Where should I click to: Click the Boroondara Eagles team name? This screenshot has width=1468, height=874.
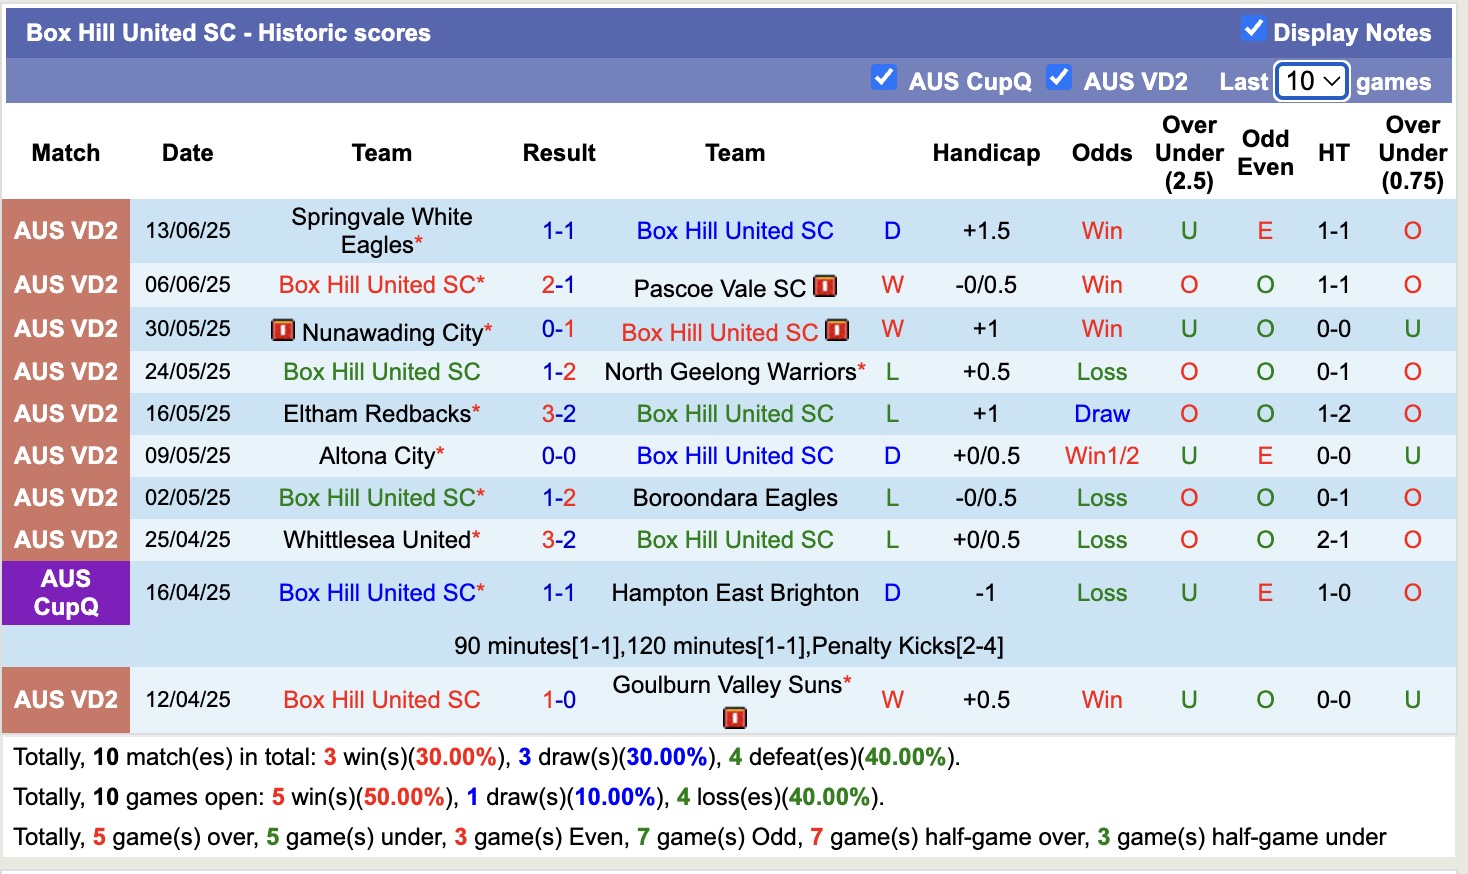(735, 498)
